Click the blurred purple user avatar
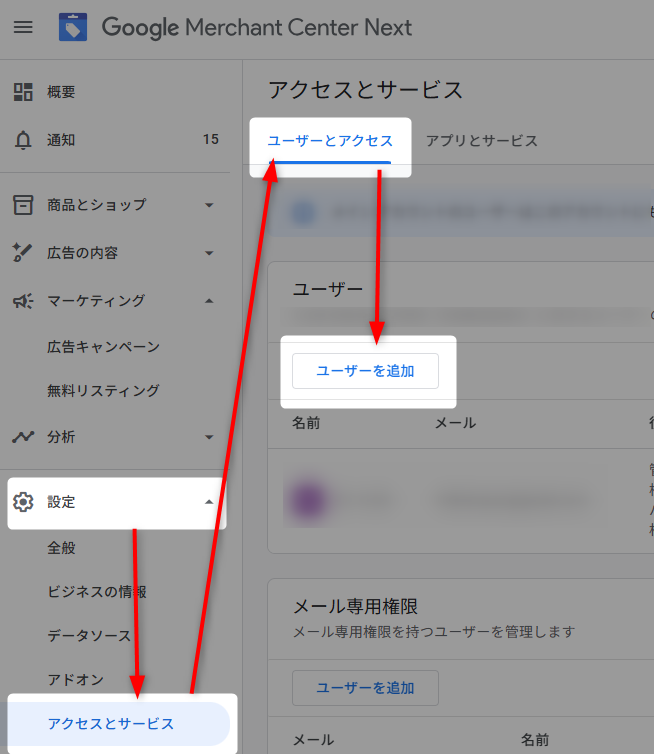The width and height of the screenshot is (654, 754). click(x=309, y=501)
